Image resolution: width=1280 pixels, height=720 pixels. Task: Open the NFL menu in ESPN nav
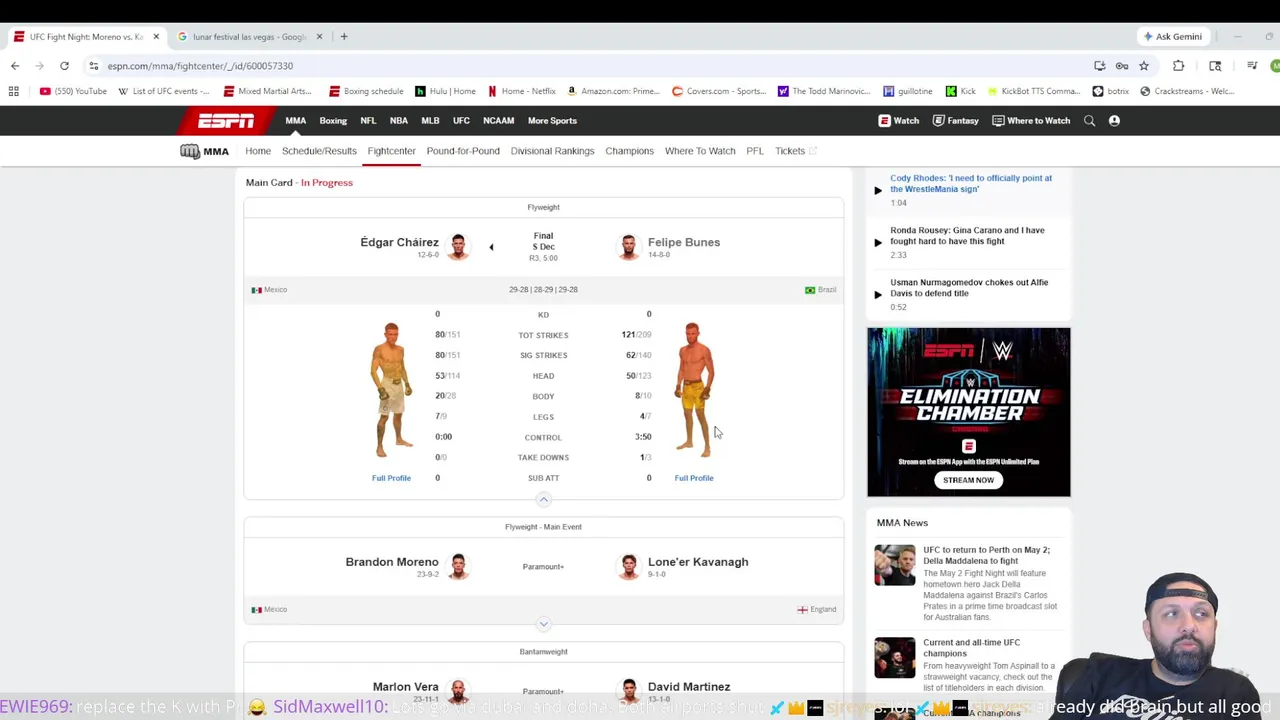point(368,121)
